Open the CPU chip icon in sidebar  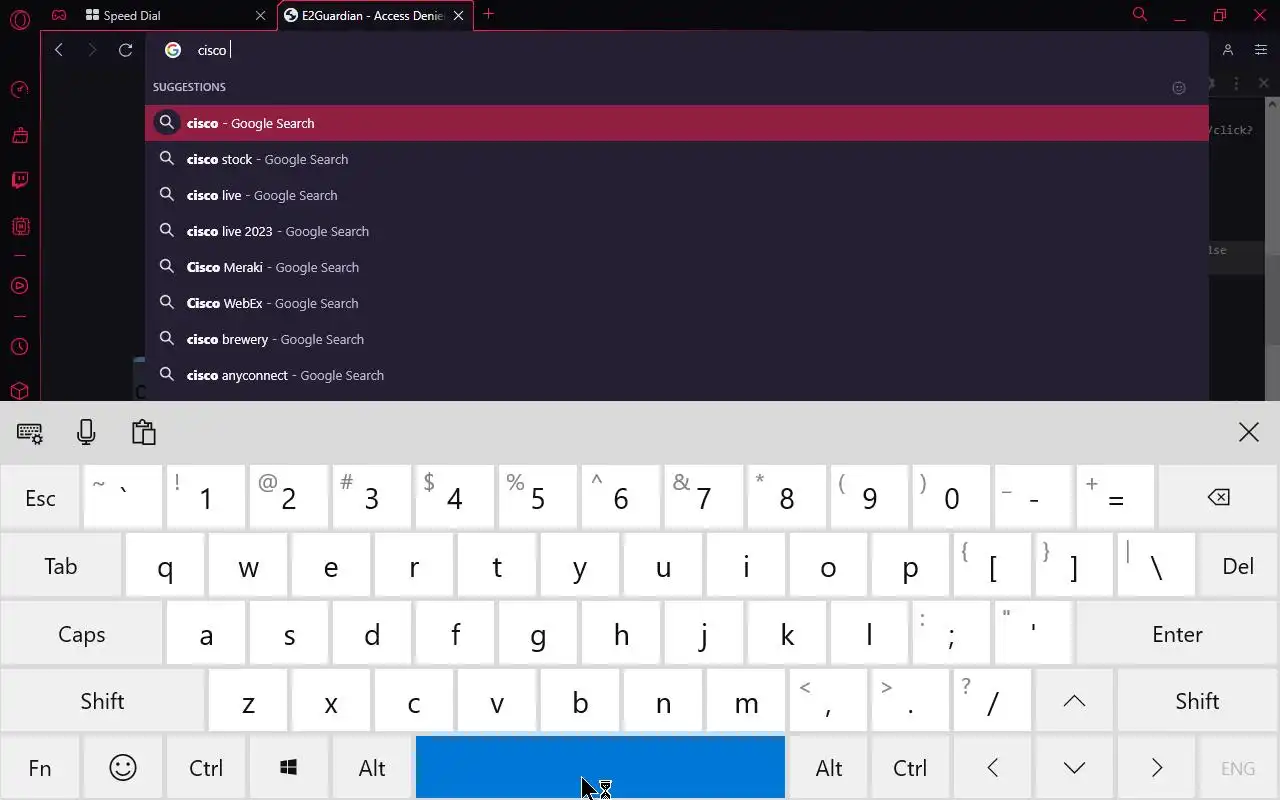[20, 226]
